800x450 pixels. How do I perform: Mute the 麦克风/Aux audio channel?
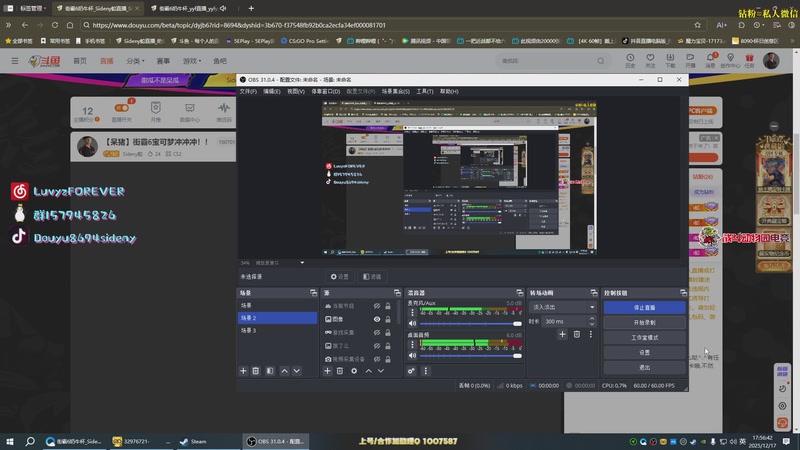tap(412, 323)
